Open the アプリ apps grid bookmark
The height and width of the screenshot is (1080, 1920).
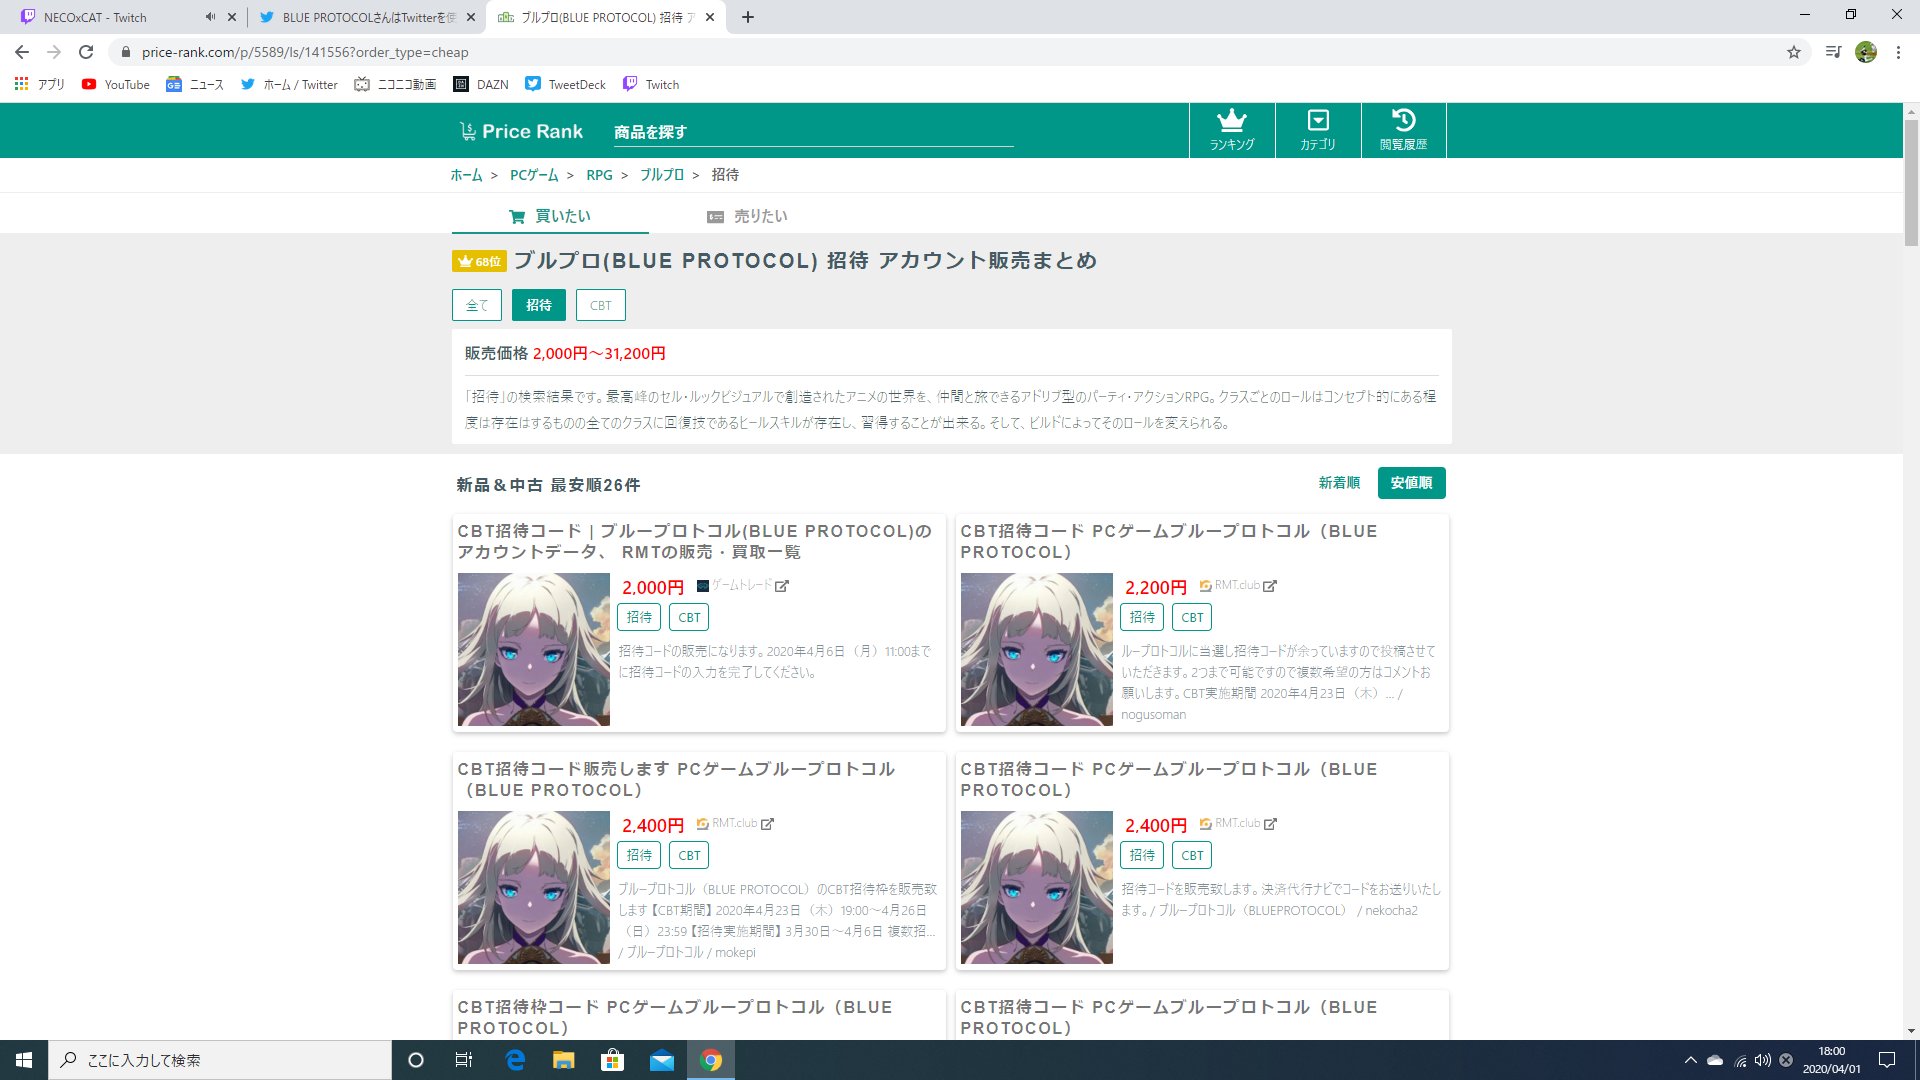pyautogui.click(x=39, y=84)
